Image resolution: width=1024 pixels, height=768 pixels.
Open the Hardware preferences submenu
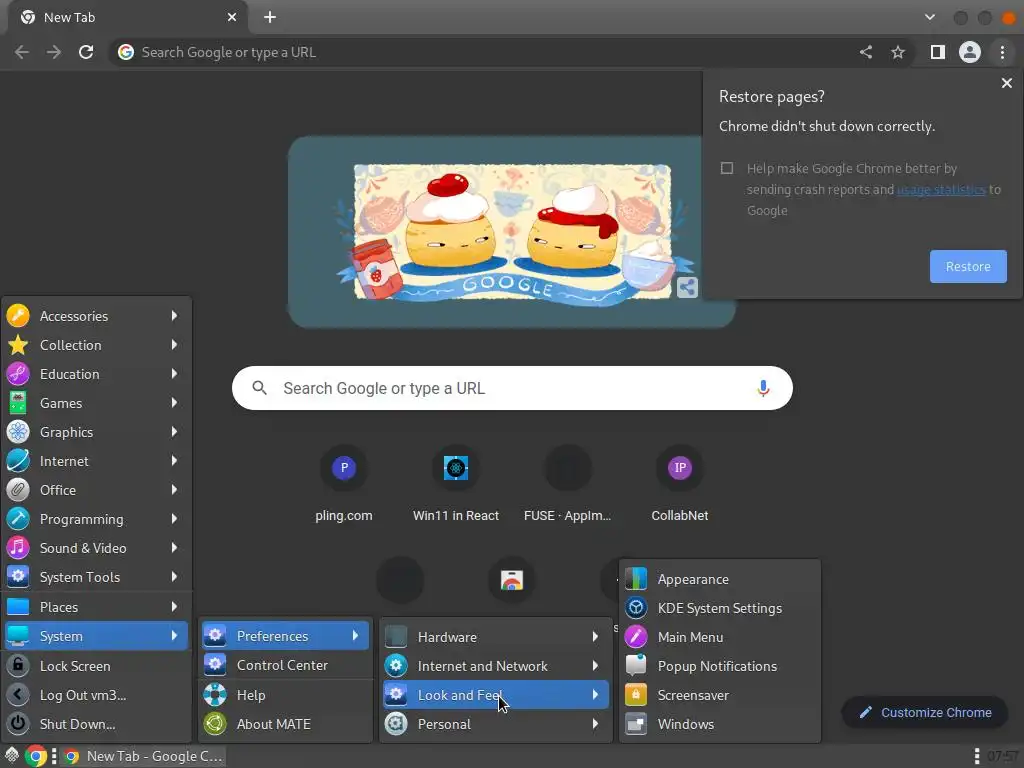coord(496,637)
